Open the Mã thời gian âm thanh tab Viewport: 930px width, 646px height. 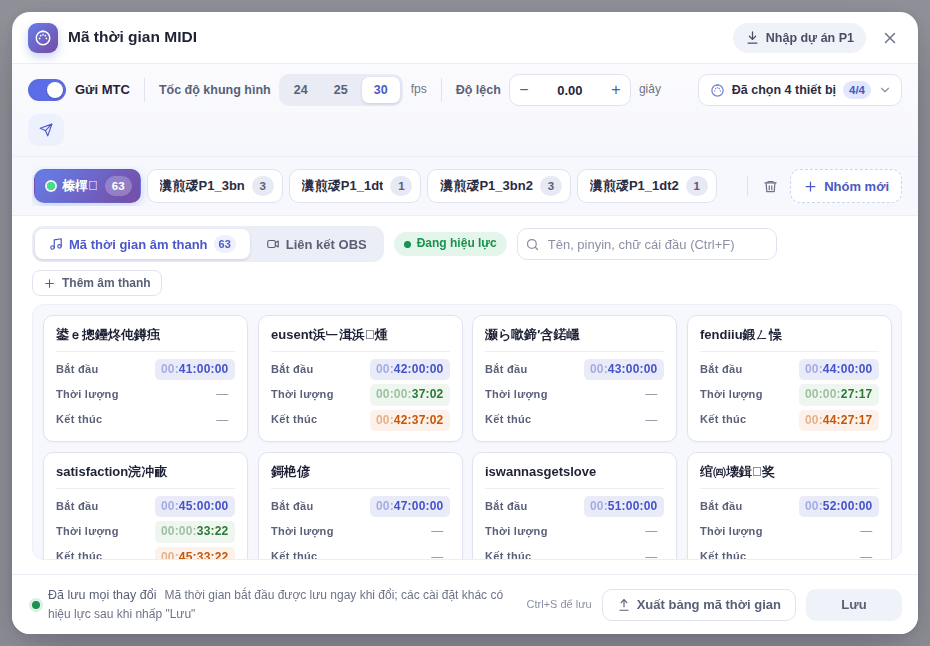(142, 244)
